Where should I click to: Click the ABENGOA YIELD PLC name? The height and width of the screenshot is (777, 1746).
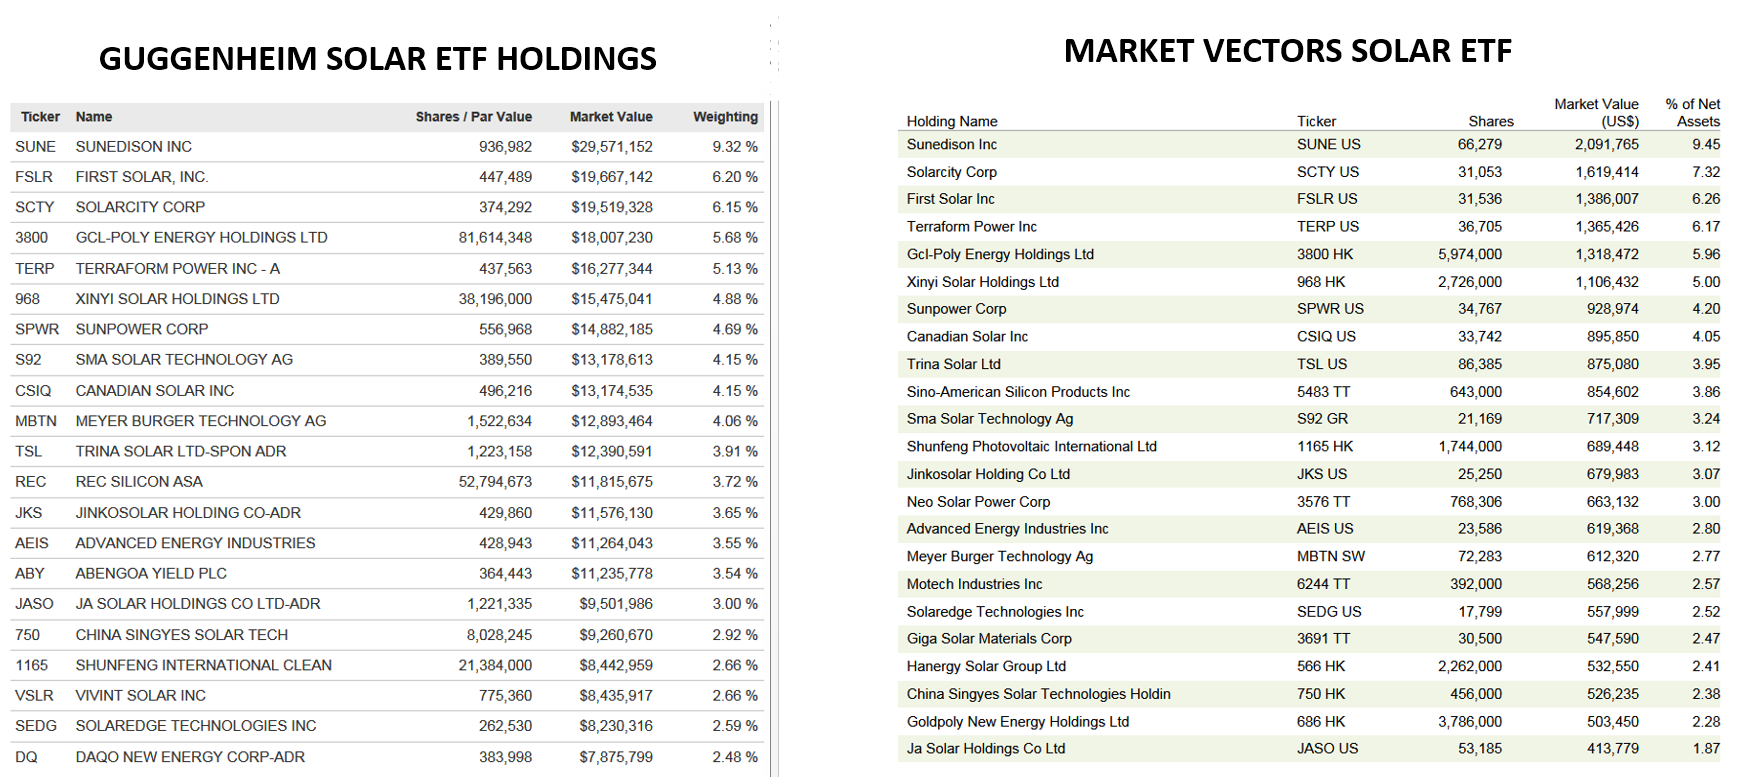[151, 574]
